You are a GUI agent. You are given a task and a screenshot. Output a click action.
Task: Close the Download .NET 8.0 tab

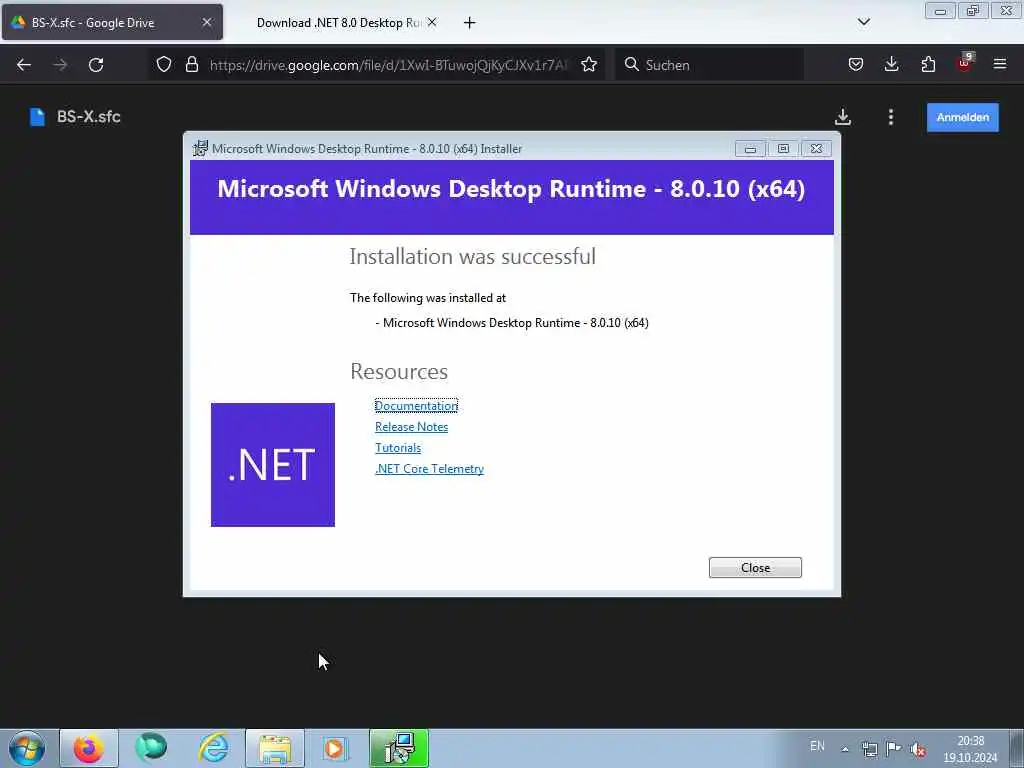click(432, 22)
